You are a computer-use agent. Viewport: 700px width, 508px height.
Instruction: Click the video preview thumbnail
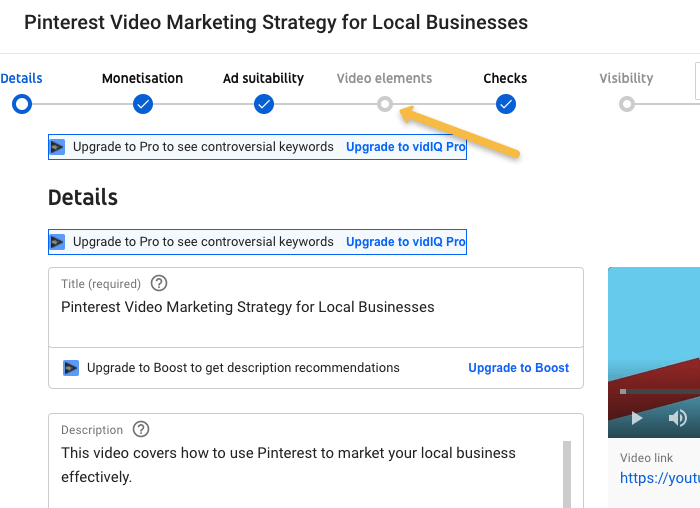[x=654, y=353]
